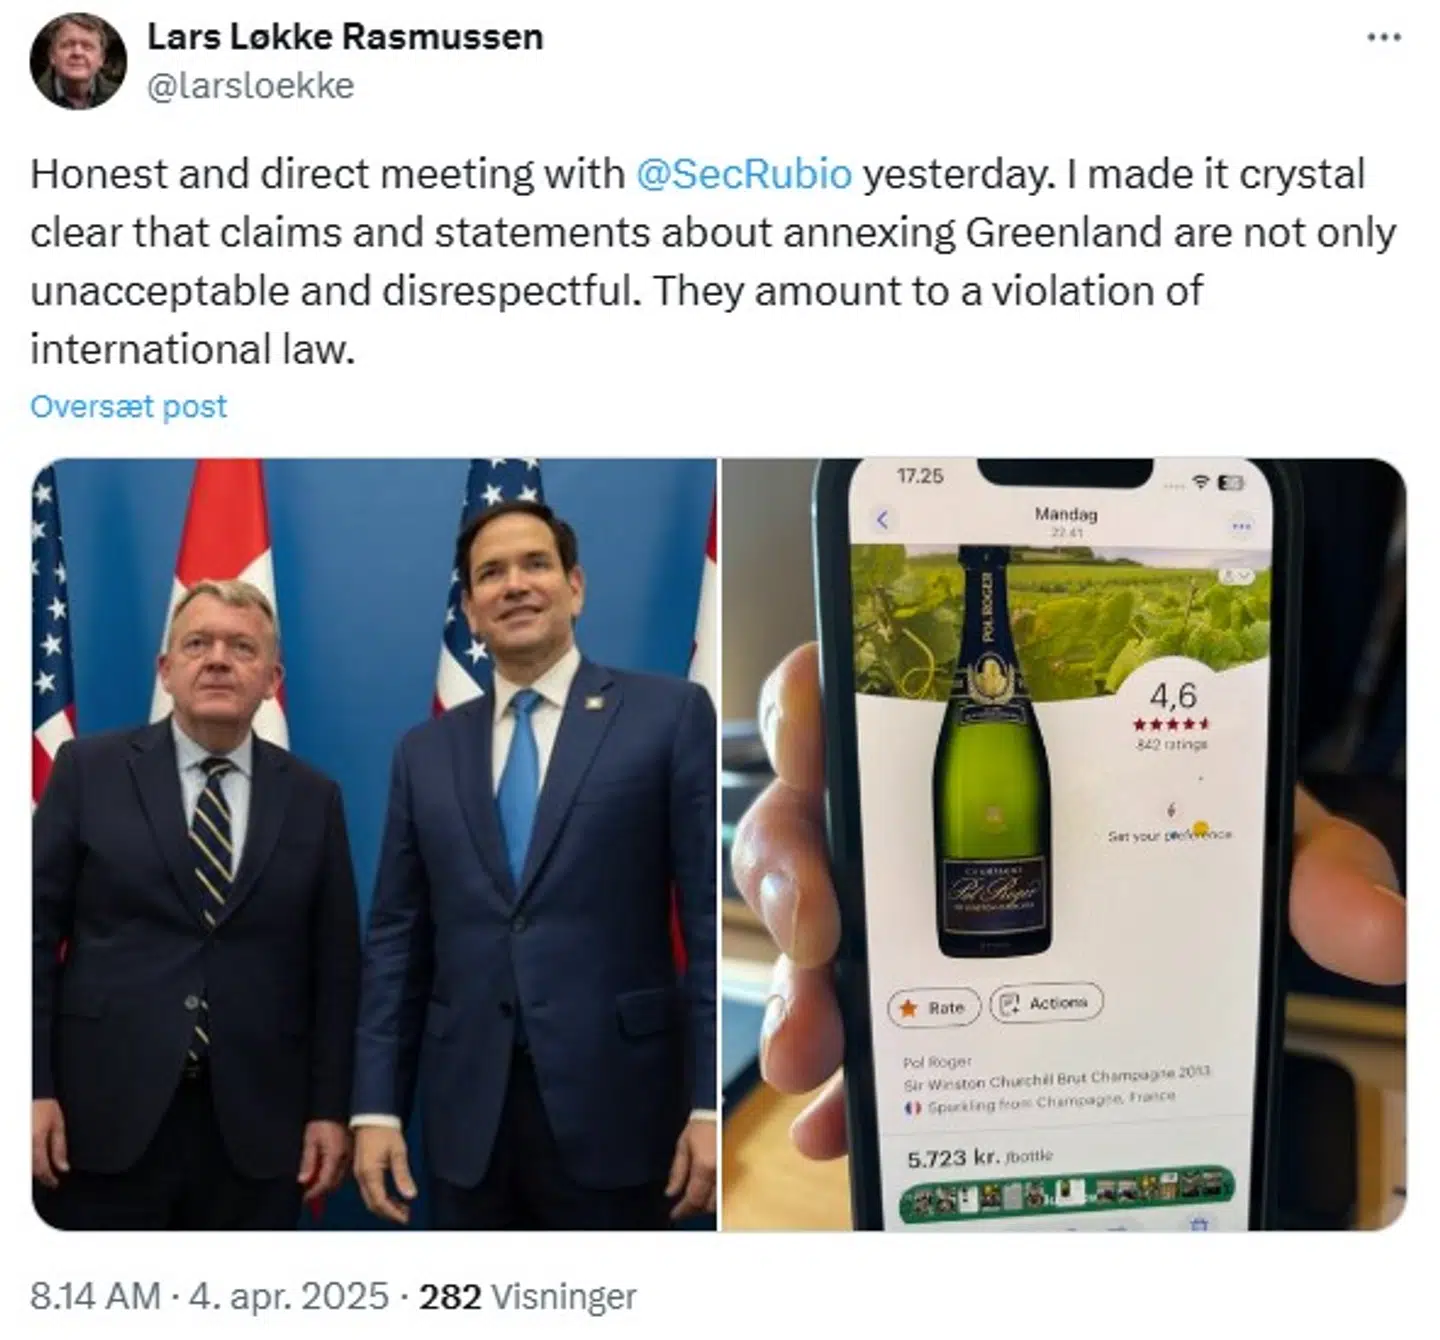This screenshot has height=1340, width=1440.
Task: Tap the back chevron on the phone screen
Action: click(882, 520)
